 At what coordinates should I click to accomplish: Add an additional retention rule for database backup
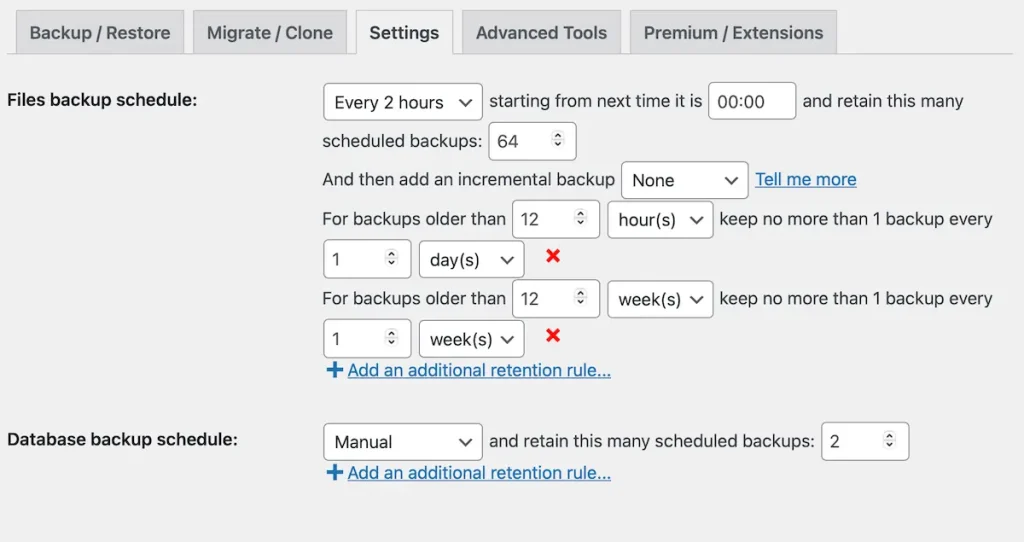tap(479, 473)
